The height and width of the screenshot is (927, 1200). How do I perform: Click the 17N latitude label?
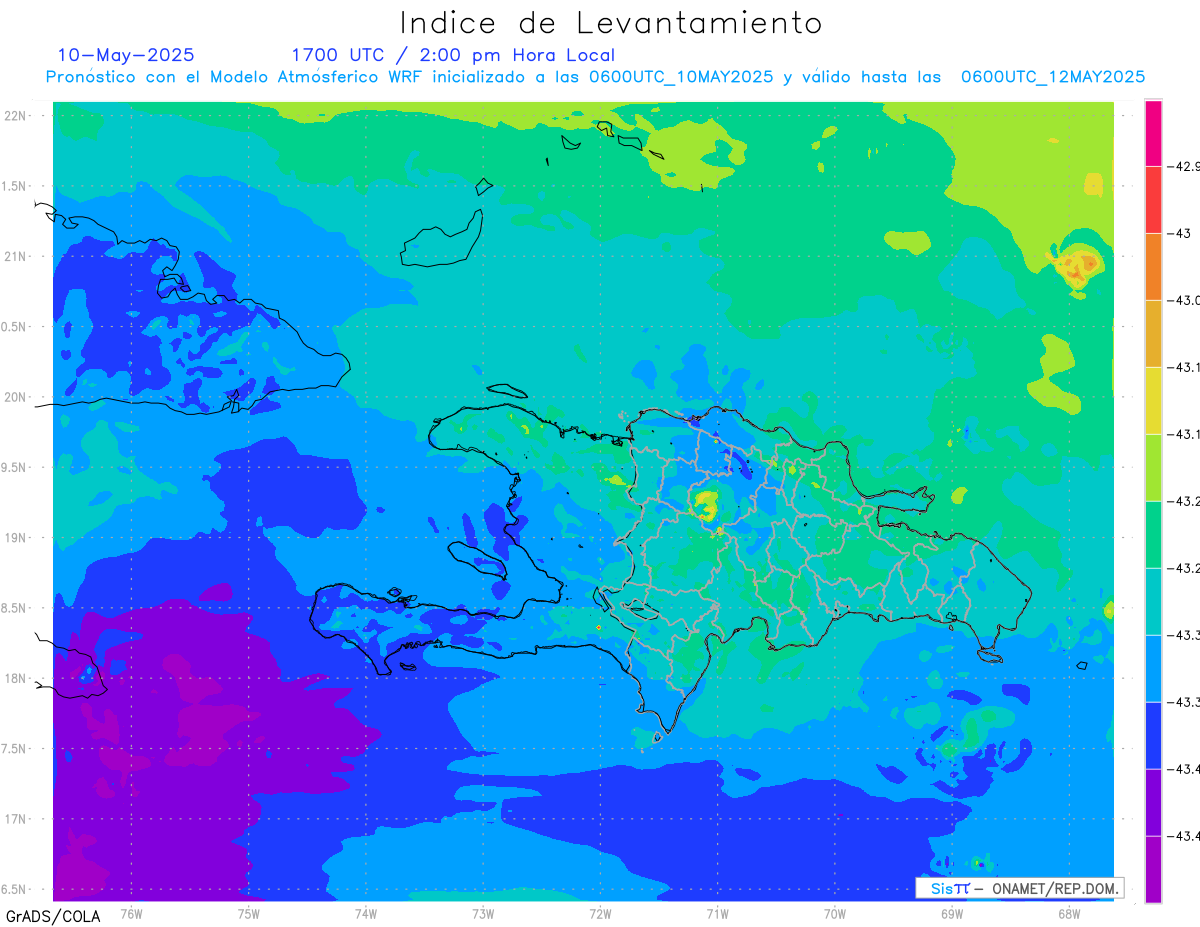pyautogui.click(x=16, y=820)
